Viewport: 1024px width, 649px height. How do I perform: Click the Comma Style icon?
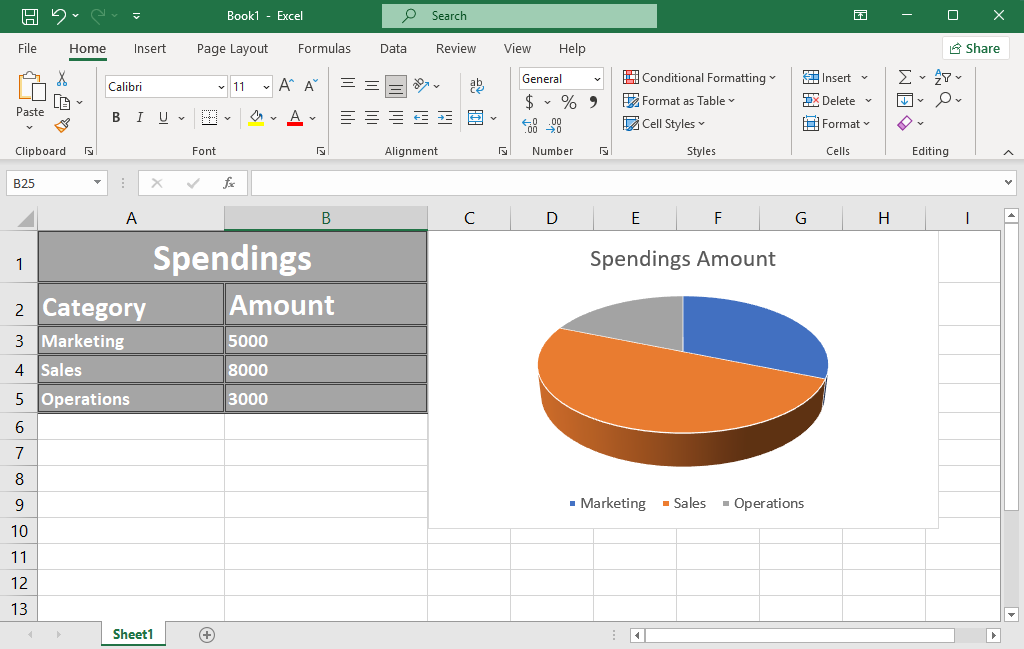tap(594, 102)
